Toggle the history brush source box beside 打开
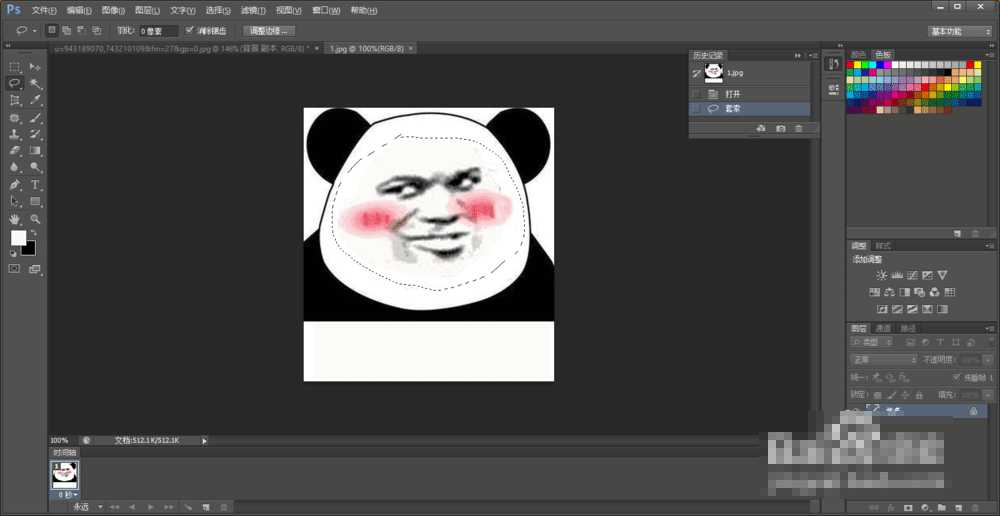 (x=697, y=93)
